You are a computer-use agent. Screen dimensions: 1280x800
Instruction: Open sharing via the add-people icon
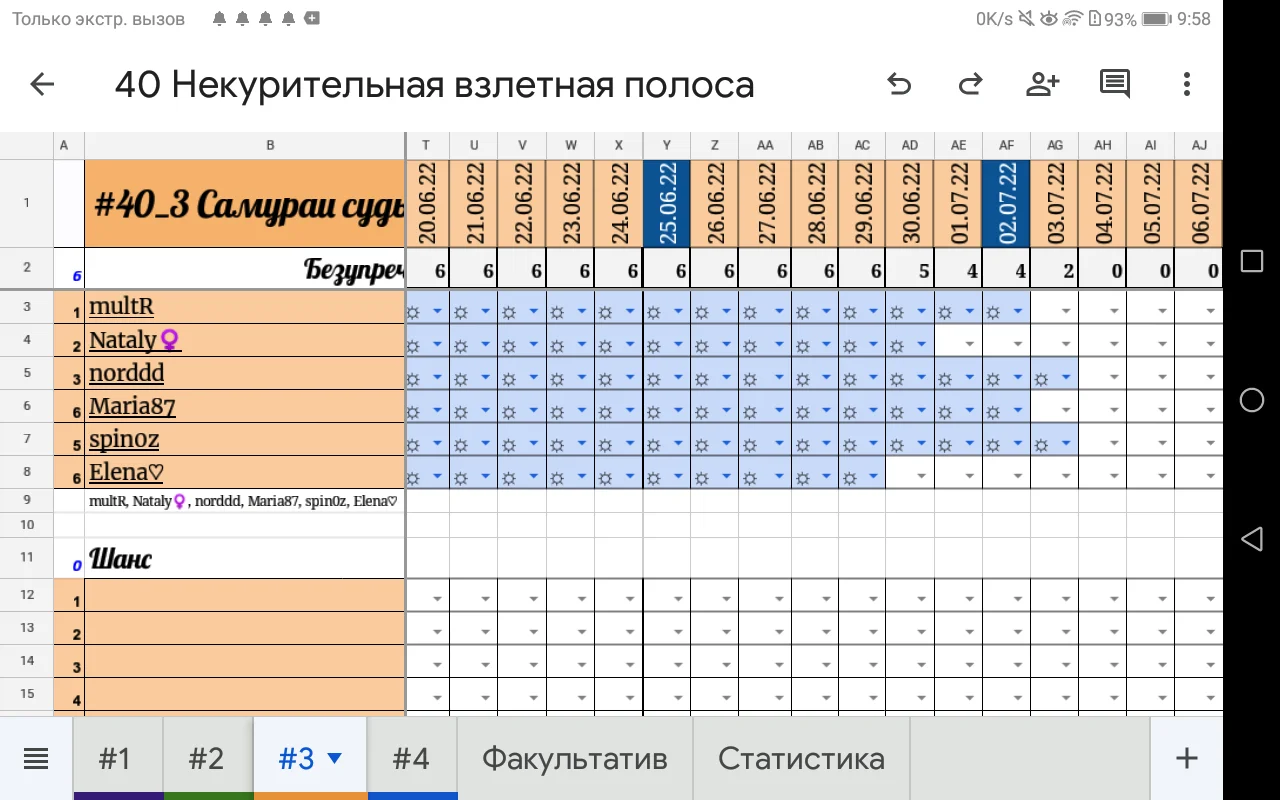coord(1042,84)
